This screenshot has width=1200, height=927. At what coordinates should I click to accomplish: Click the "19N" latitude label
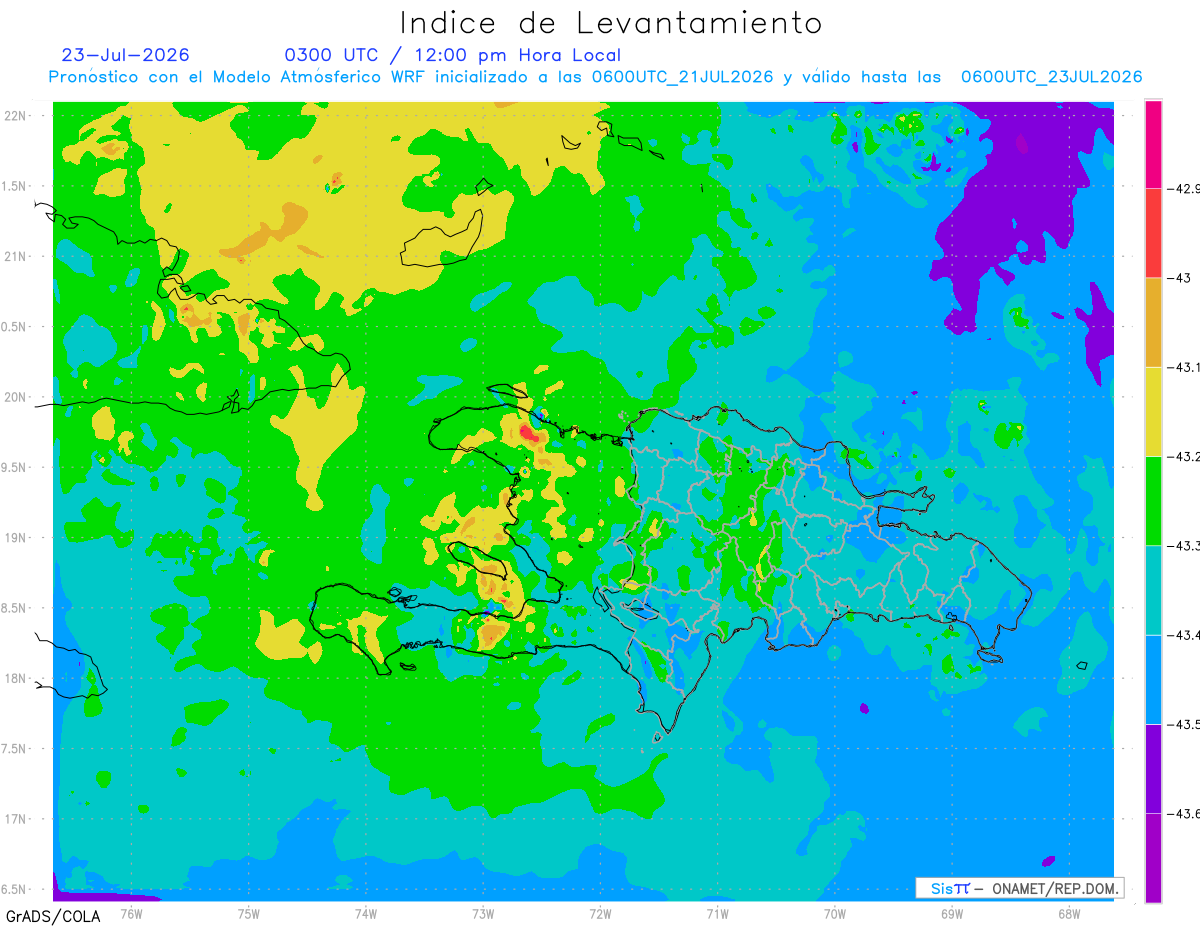click(x=16, y=538)
